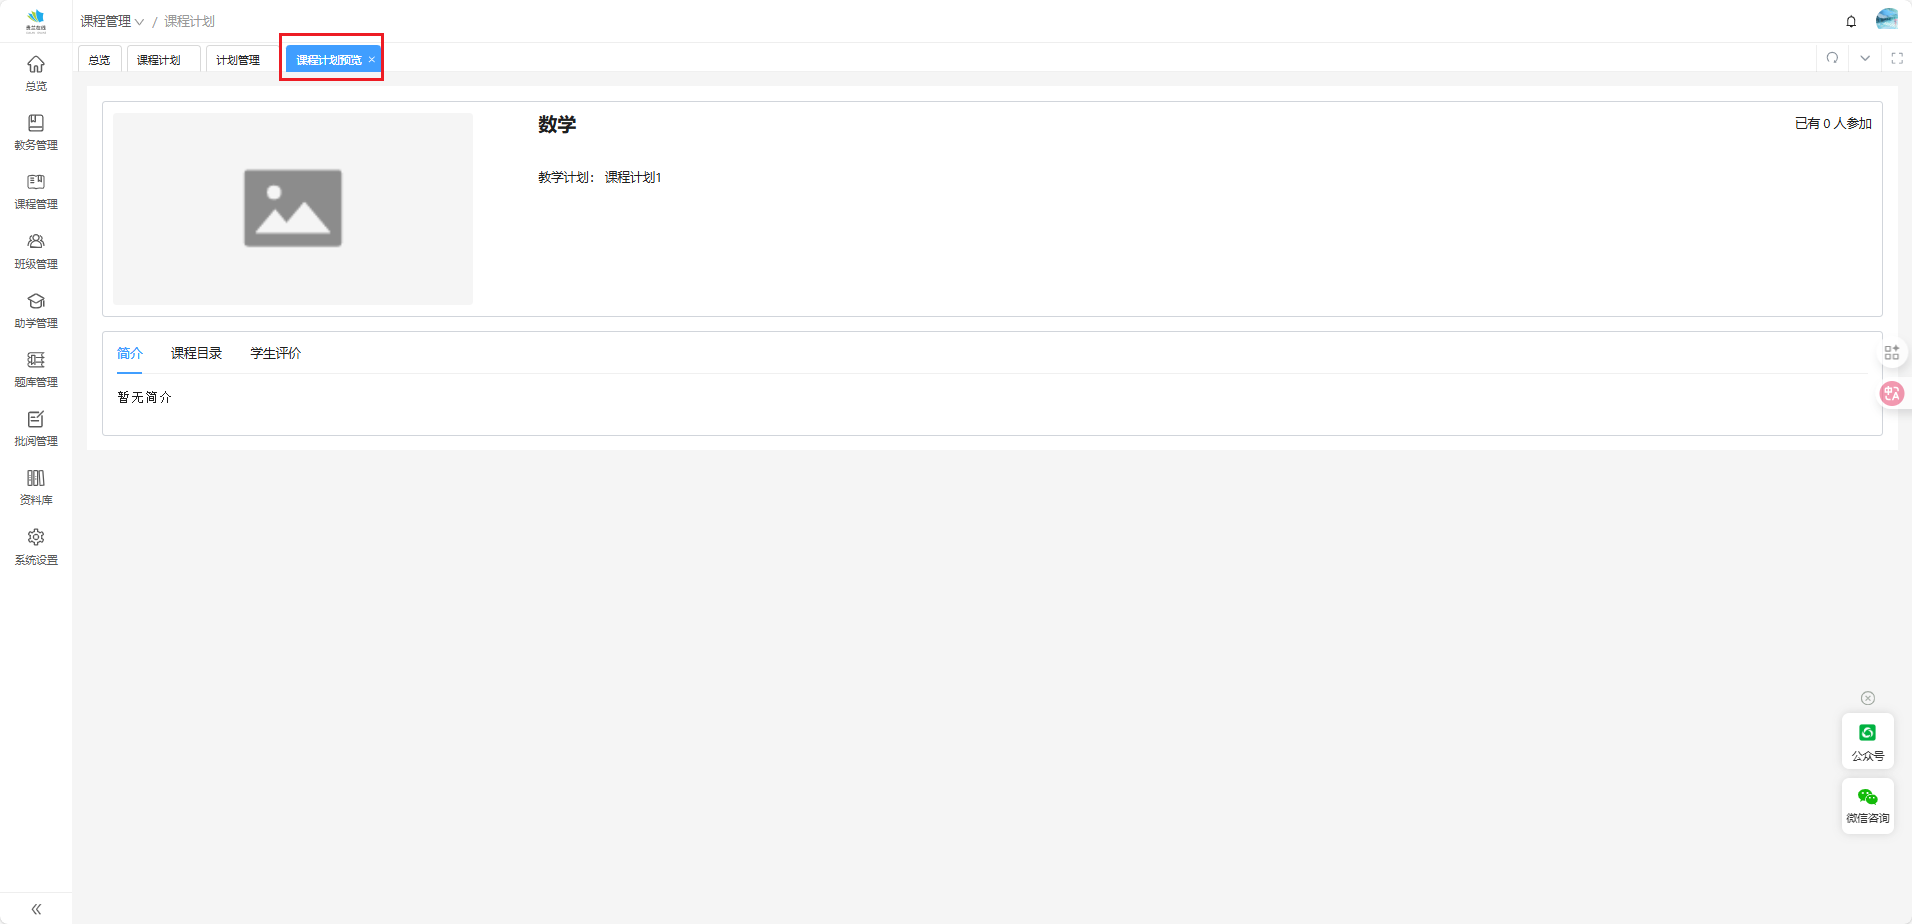Refresh the current tab page
Viewport: 1912px width, 924px height.
tap(1832, 58)
